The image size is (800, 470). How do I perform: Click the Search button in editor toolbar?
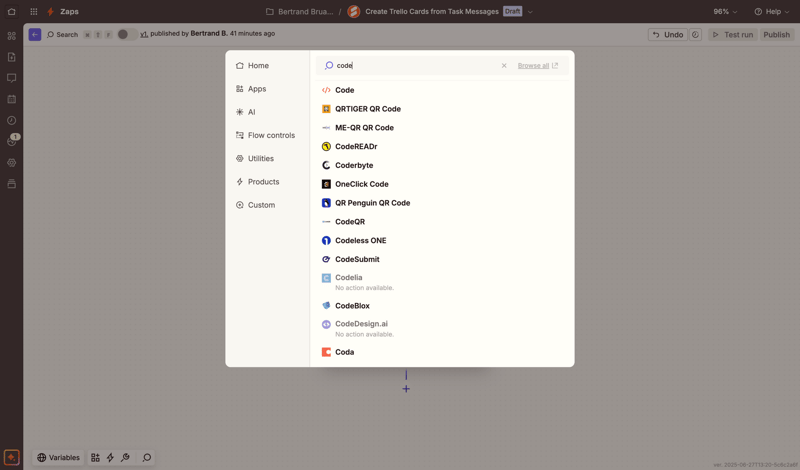pos(62,34)
